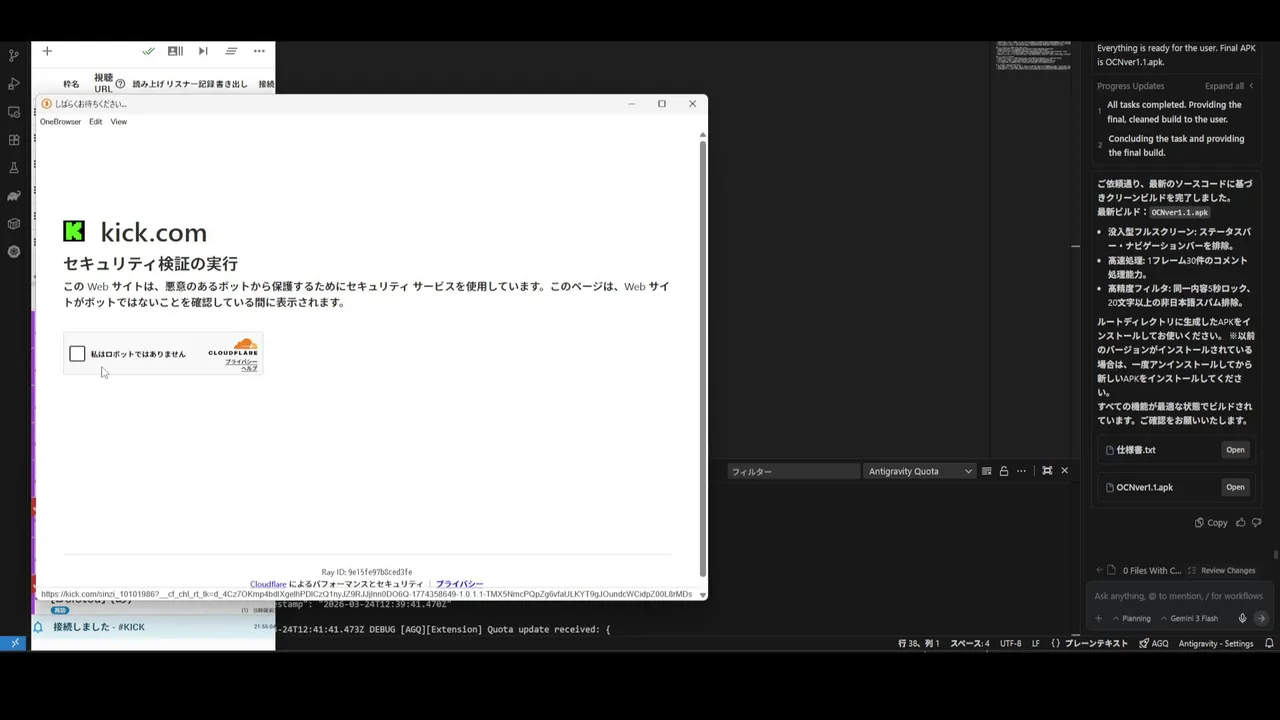Click the send arrow in chat input
The image size is (1280, 720).
(1261, 618)
